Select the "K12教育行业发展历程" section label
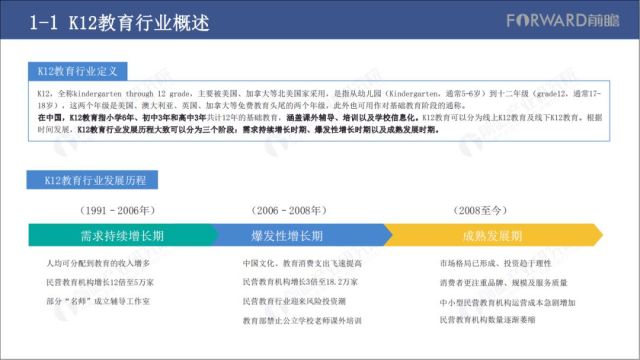640x360 pixels. coord(92,180)
